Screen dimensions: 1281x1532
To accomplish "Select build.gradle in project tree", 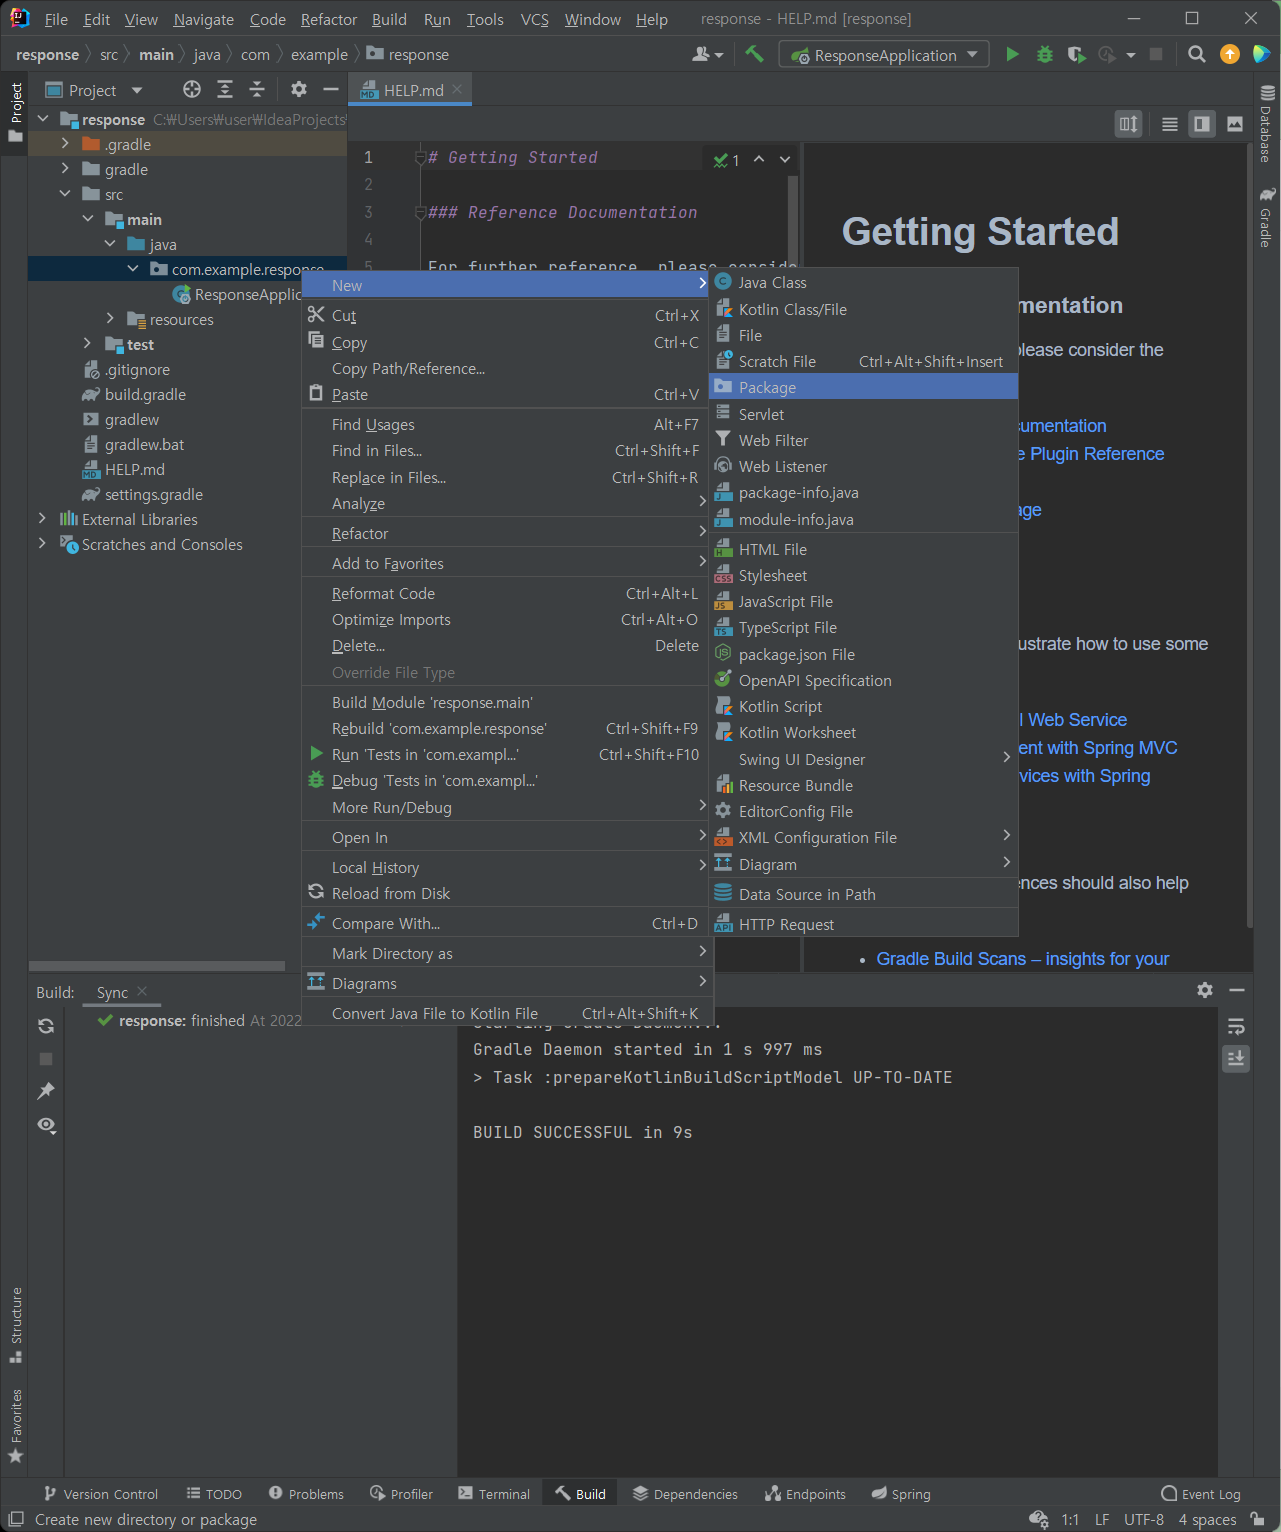I will click(x=145, y=394).
